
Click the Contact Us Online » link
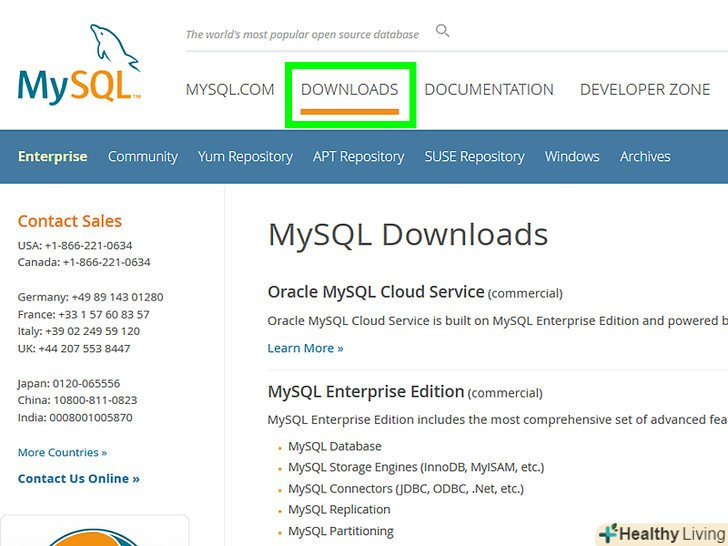[x=78, y=479]
